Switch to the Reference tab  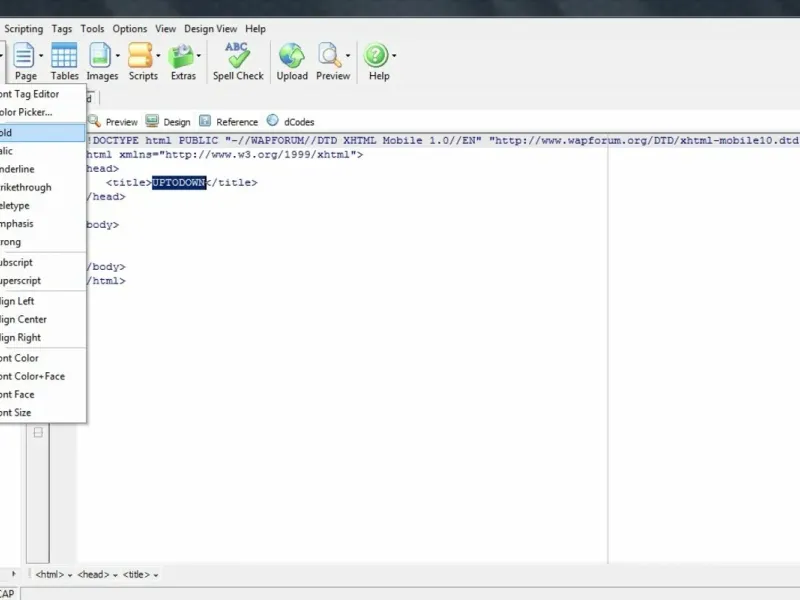[229, 122]
